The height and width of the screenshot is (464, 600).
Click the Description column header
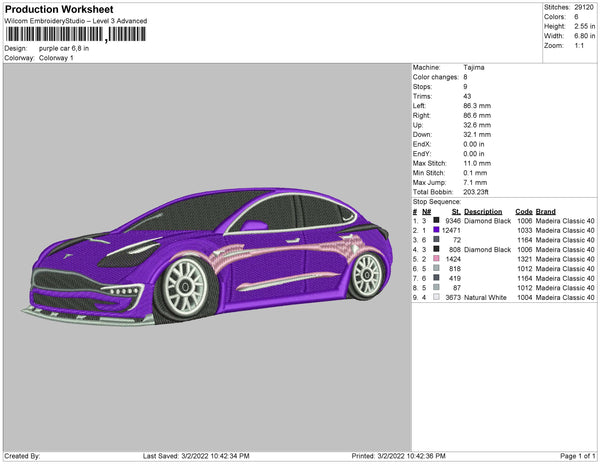pos(483,212)
